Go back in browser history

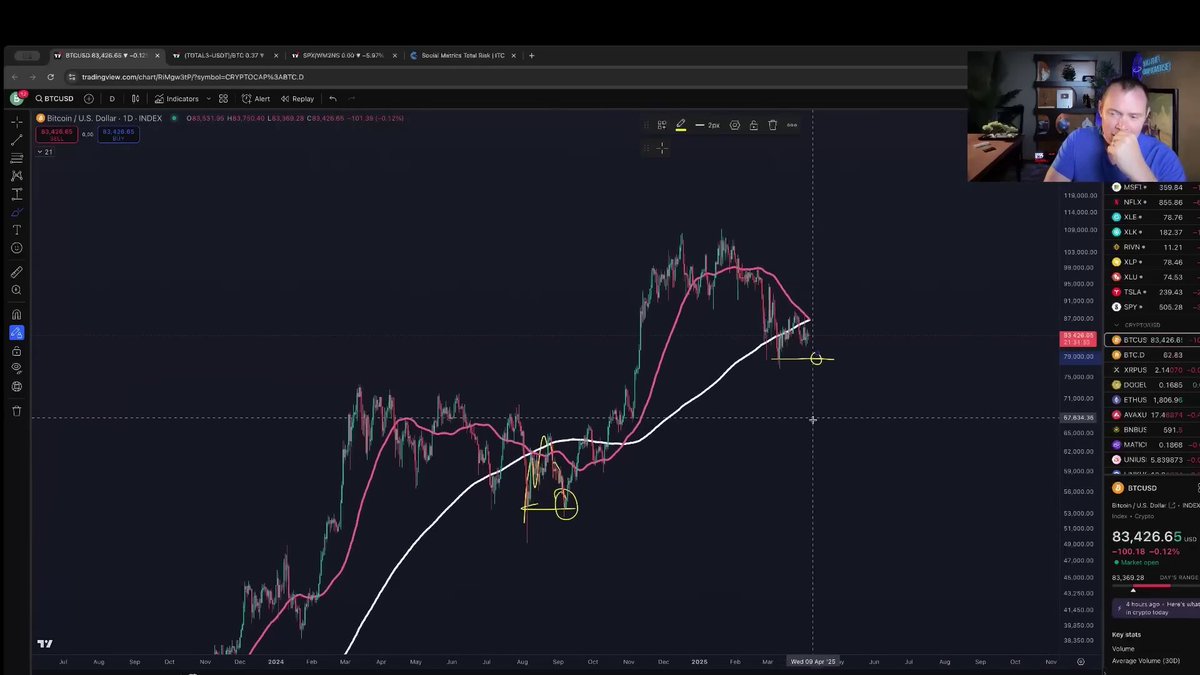(x=15, y=77)
